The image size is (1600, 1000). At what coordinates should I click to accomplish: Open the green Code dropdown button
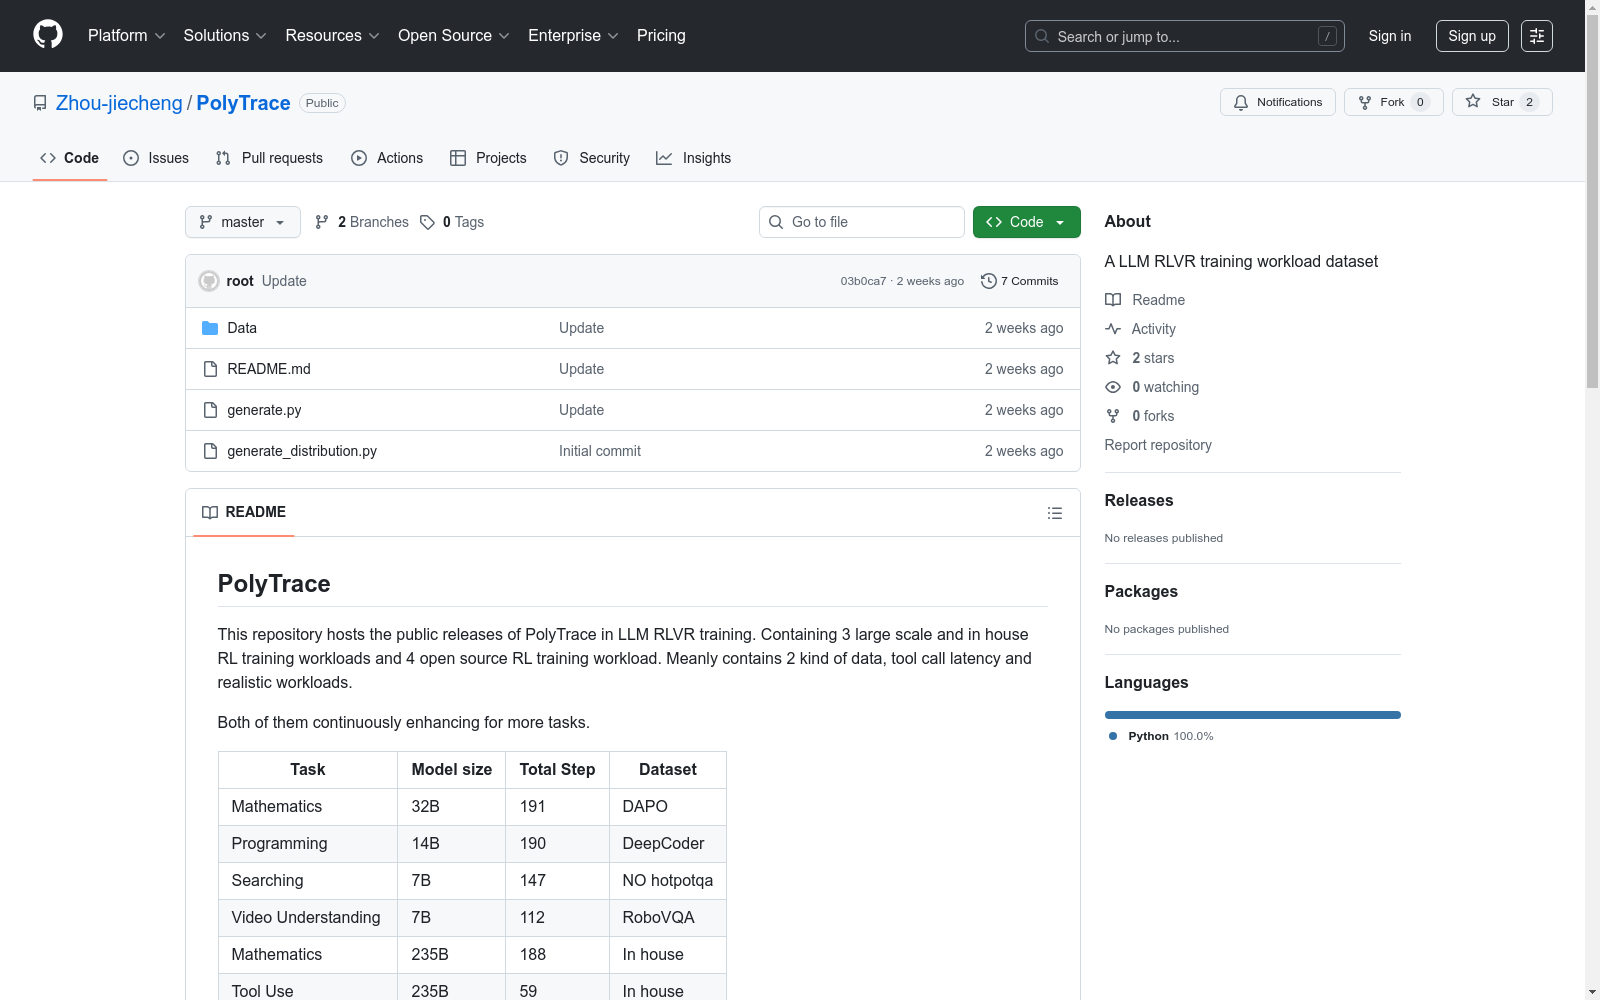point(1026,222)
